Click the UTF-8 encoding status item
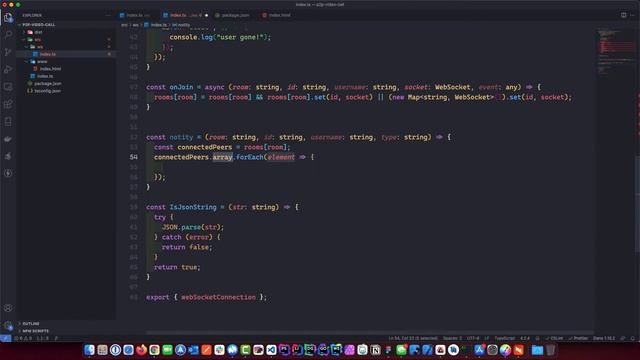The height and width of the screenshot is (360, 640). coord(473,338)
